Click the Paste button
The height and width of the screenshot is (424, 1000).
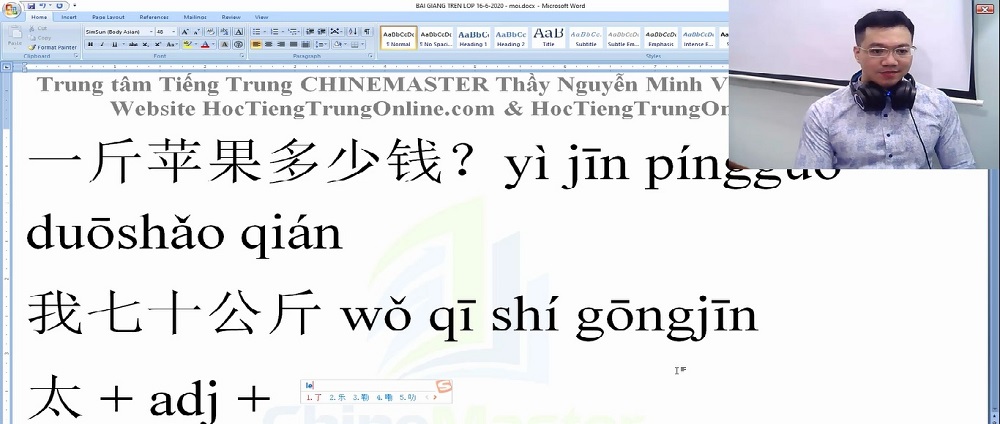click(x=15, y=37)
